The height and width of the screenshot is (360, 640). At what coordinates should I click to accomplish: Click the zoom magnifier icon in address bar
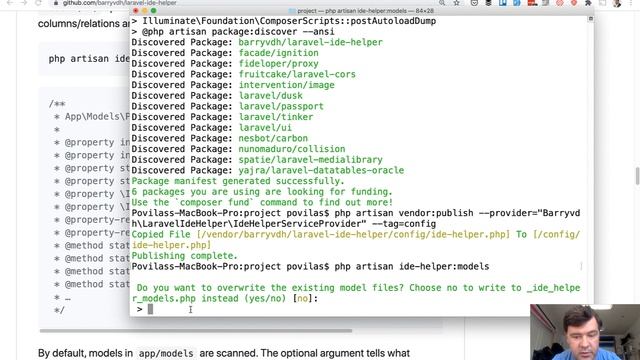(442, 3)
